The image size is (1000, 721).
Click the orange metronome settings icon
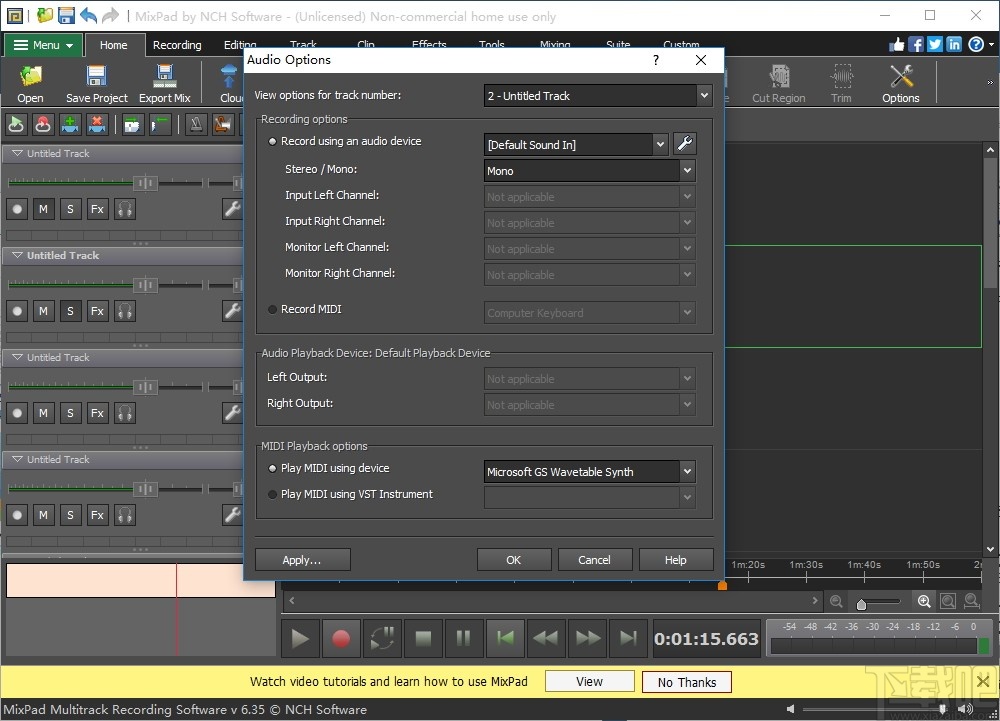[x=223, y=124]
